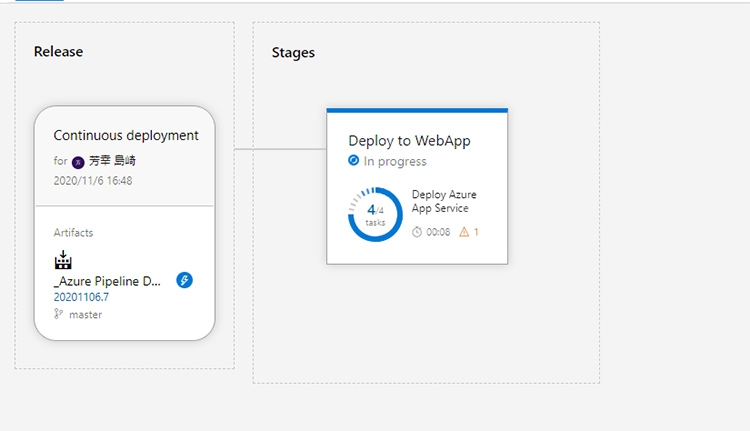This screenshot has height=431, width=750.
Task: Click the master branch icon
Action: [59, 314]
